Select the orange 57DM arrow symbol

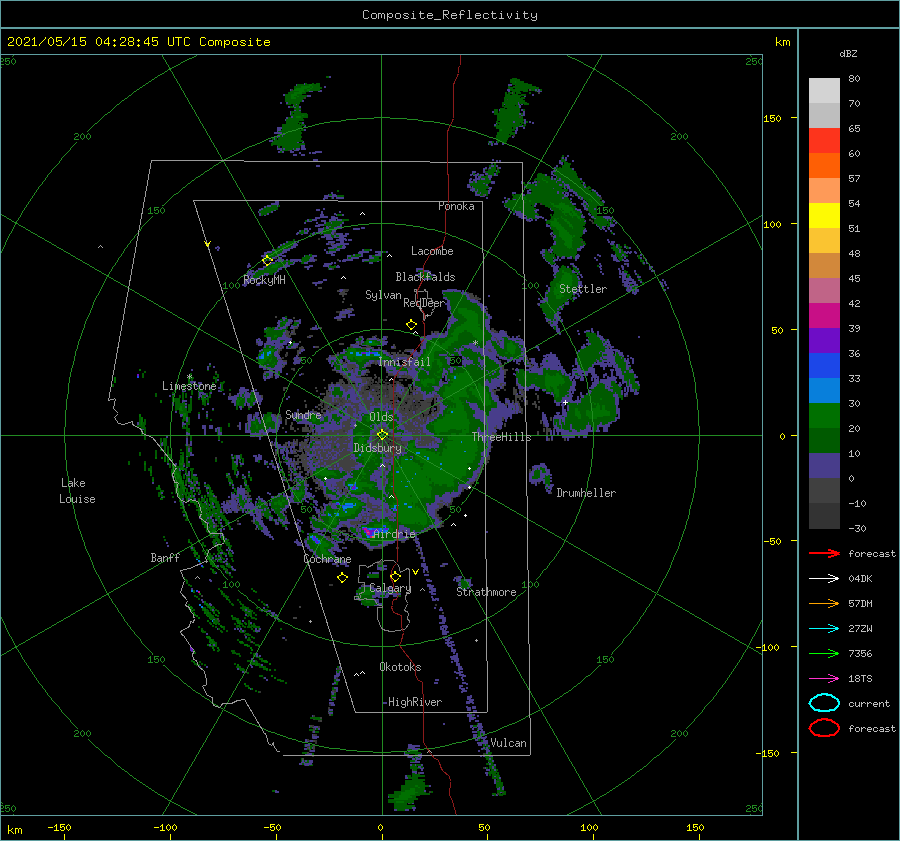point(824,603)
